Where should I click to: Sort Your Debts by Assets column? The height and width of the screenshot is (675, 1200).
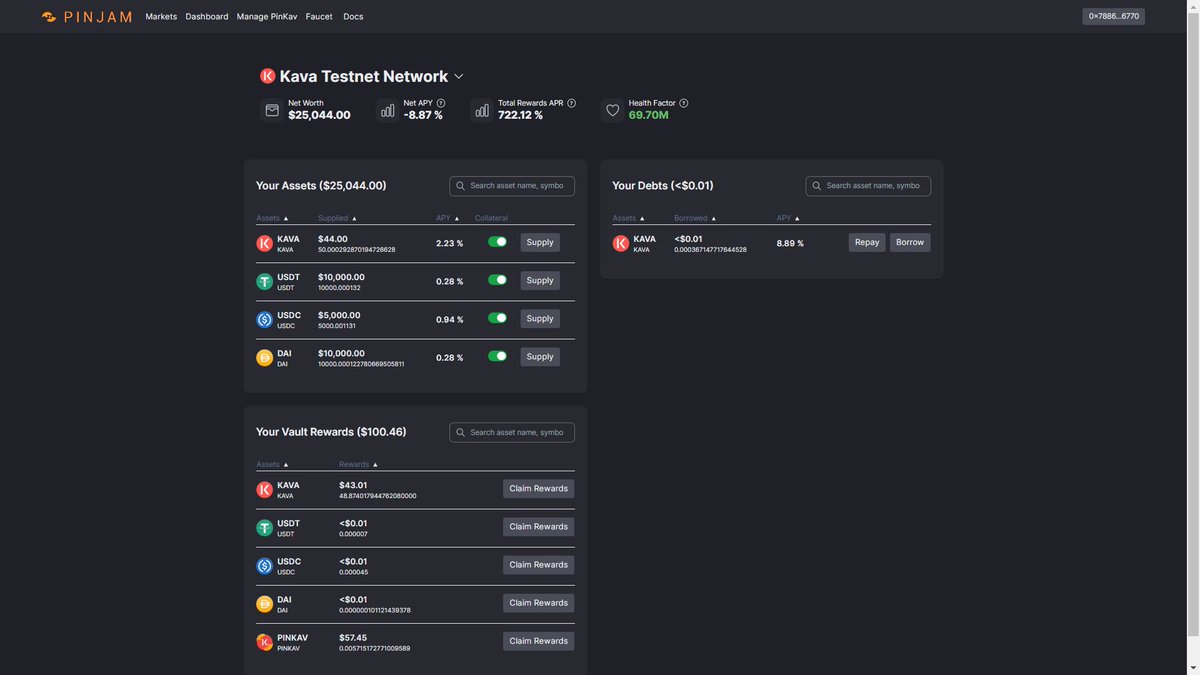click(x=629, y=218)
